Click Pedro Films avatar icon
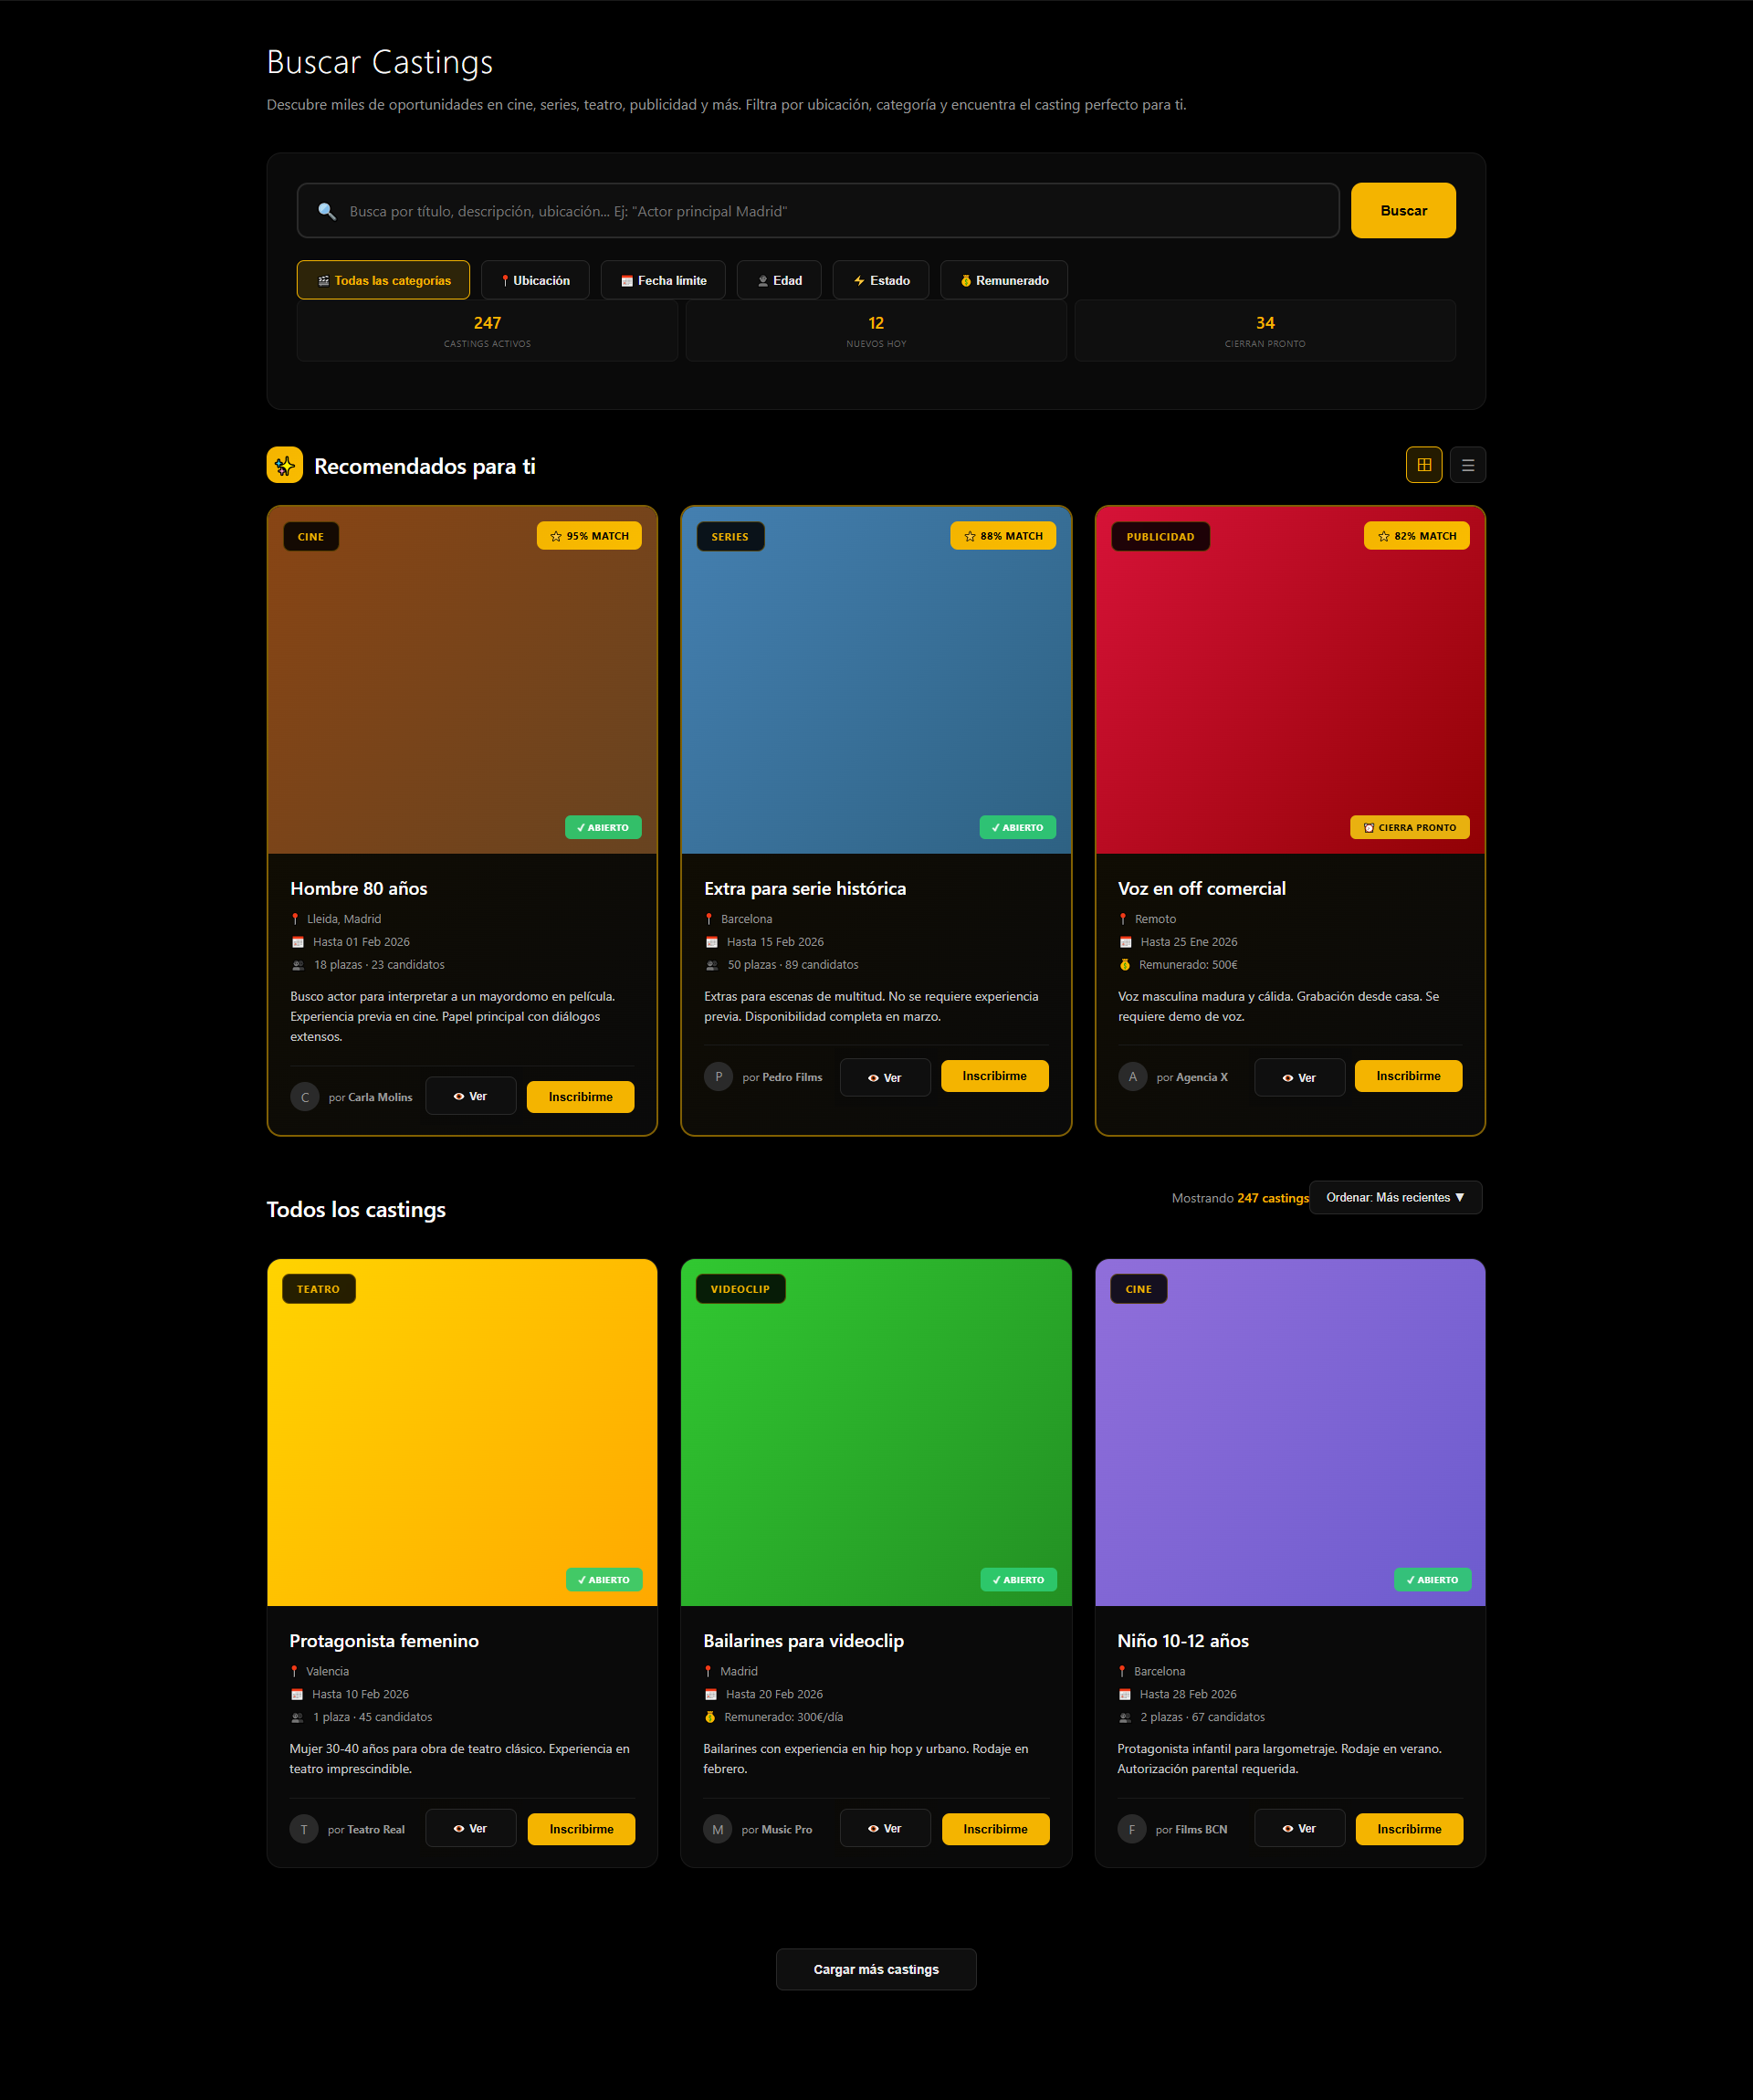 point(718,1077)
